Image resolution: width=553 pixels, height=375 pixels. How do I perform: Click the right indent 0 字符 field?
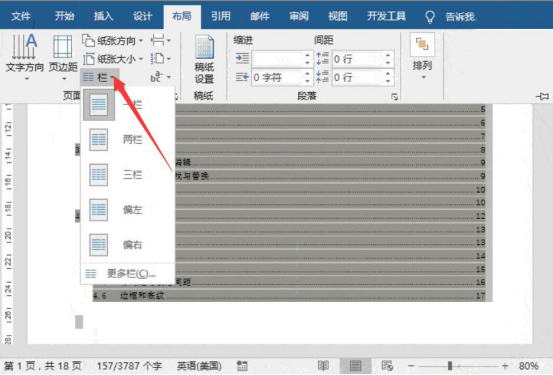278,77
